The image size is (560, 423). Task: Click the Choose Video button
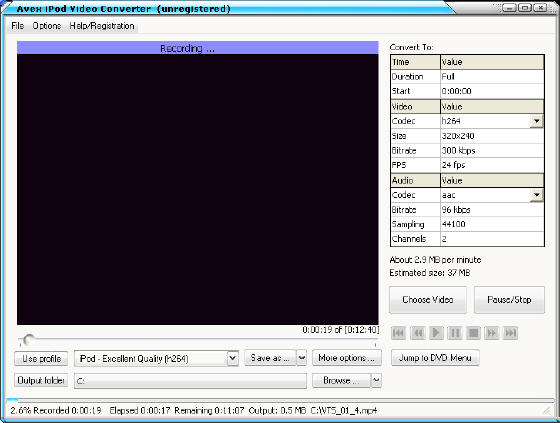point(428,299)
